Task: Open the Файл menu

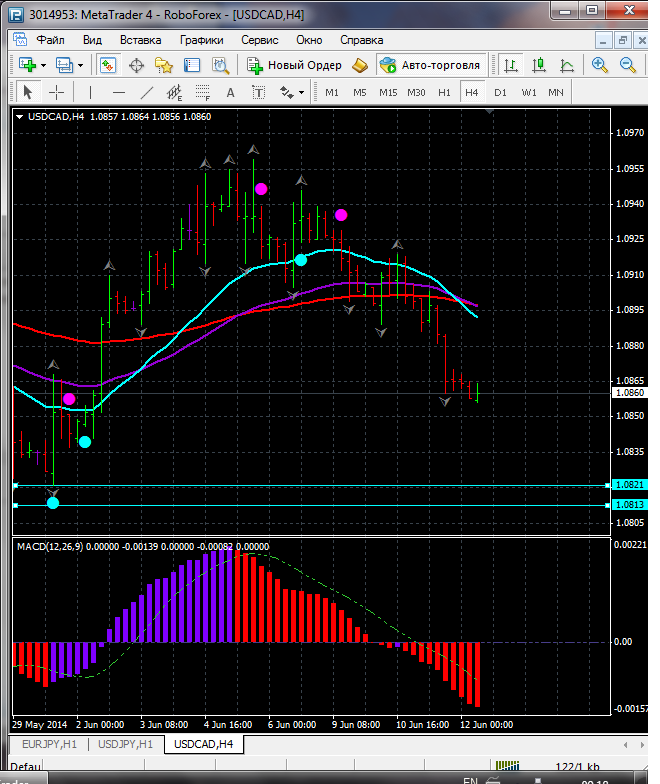Action: point(50,40)
